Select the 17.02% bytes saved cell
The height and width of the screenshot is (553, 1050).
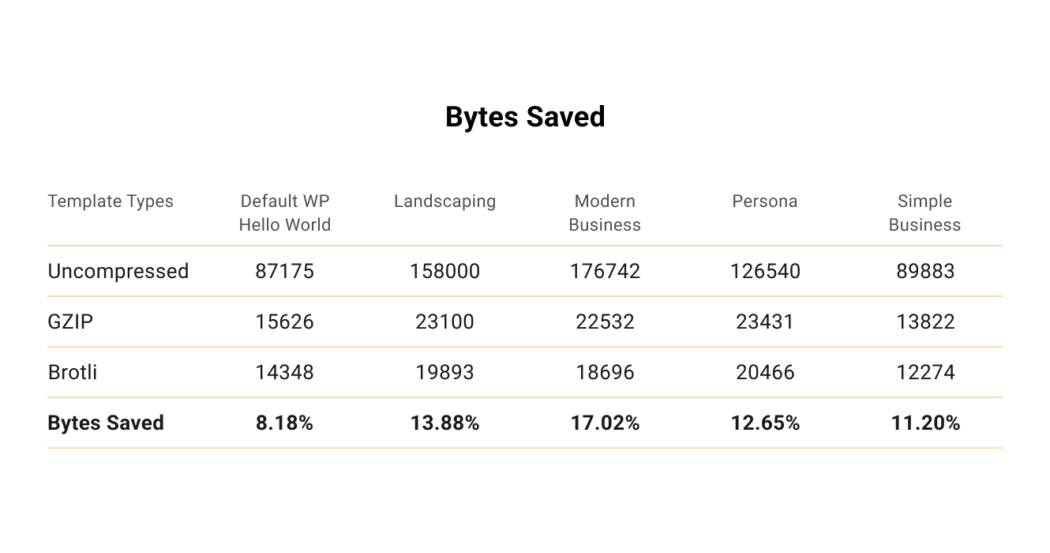pos(605,423)
